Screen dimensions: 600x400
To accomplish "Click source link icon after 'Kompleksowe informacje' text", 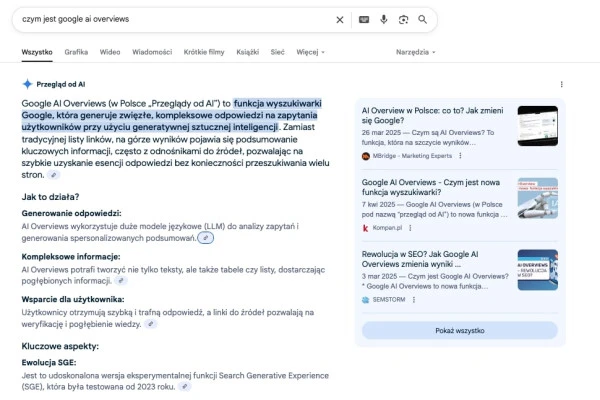I will click(135, 281).
